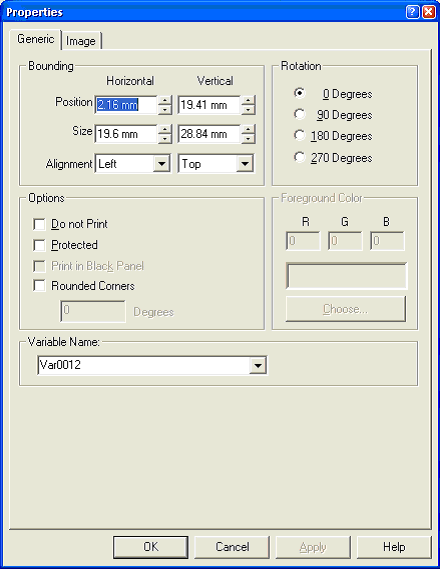Enable the Do not Print checkbox
The width and height of the screenshot is (440, 569).
39,224
